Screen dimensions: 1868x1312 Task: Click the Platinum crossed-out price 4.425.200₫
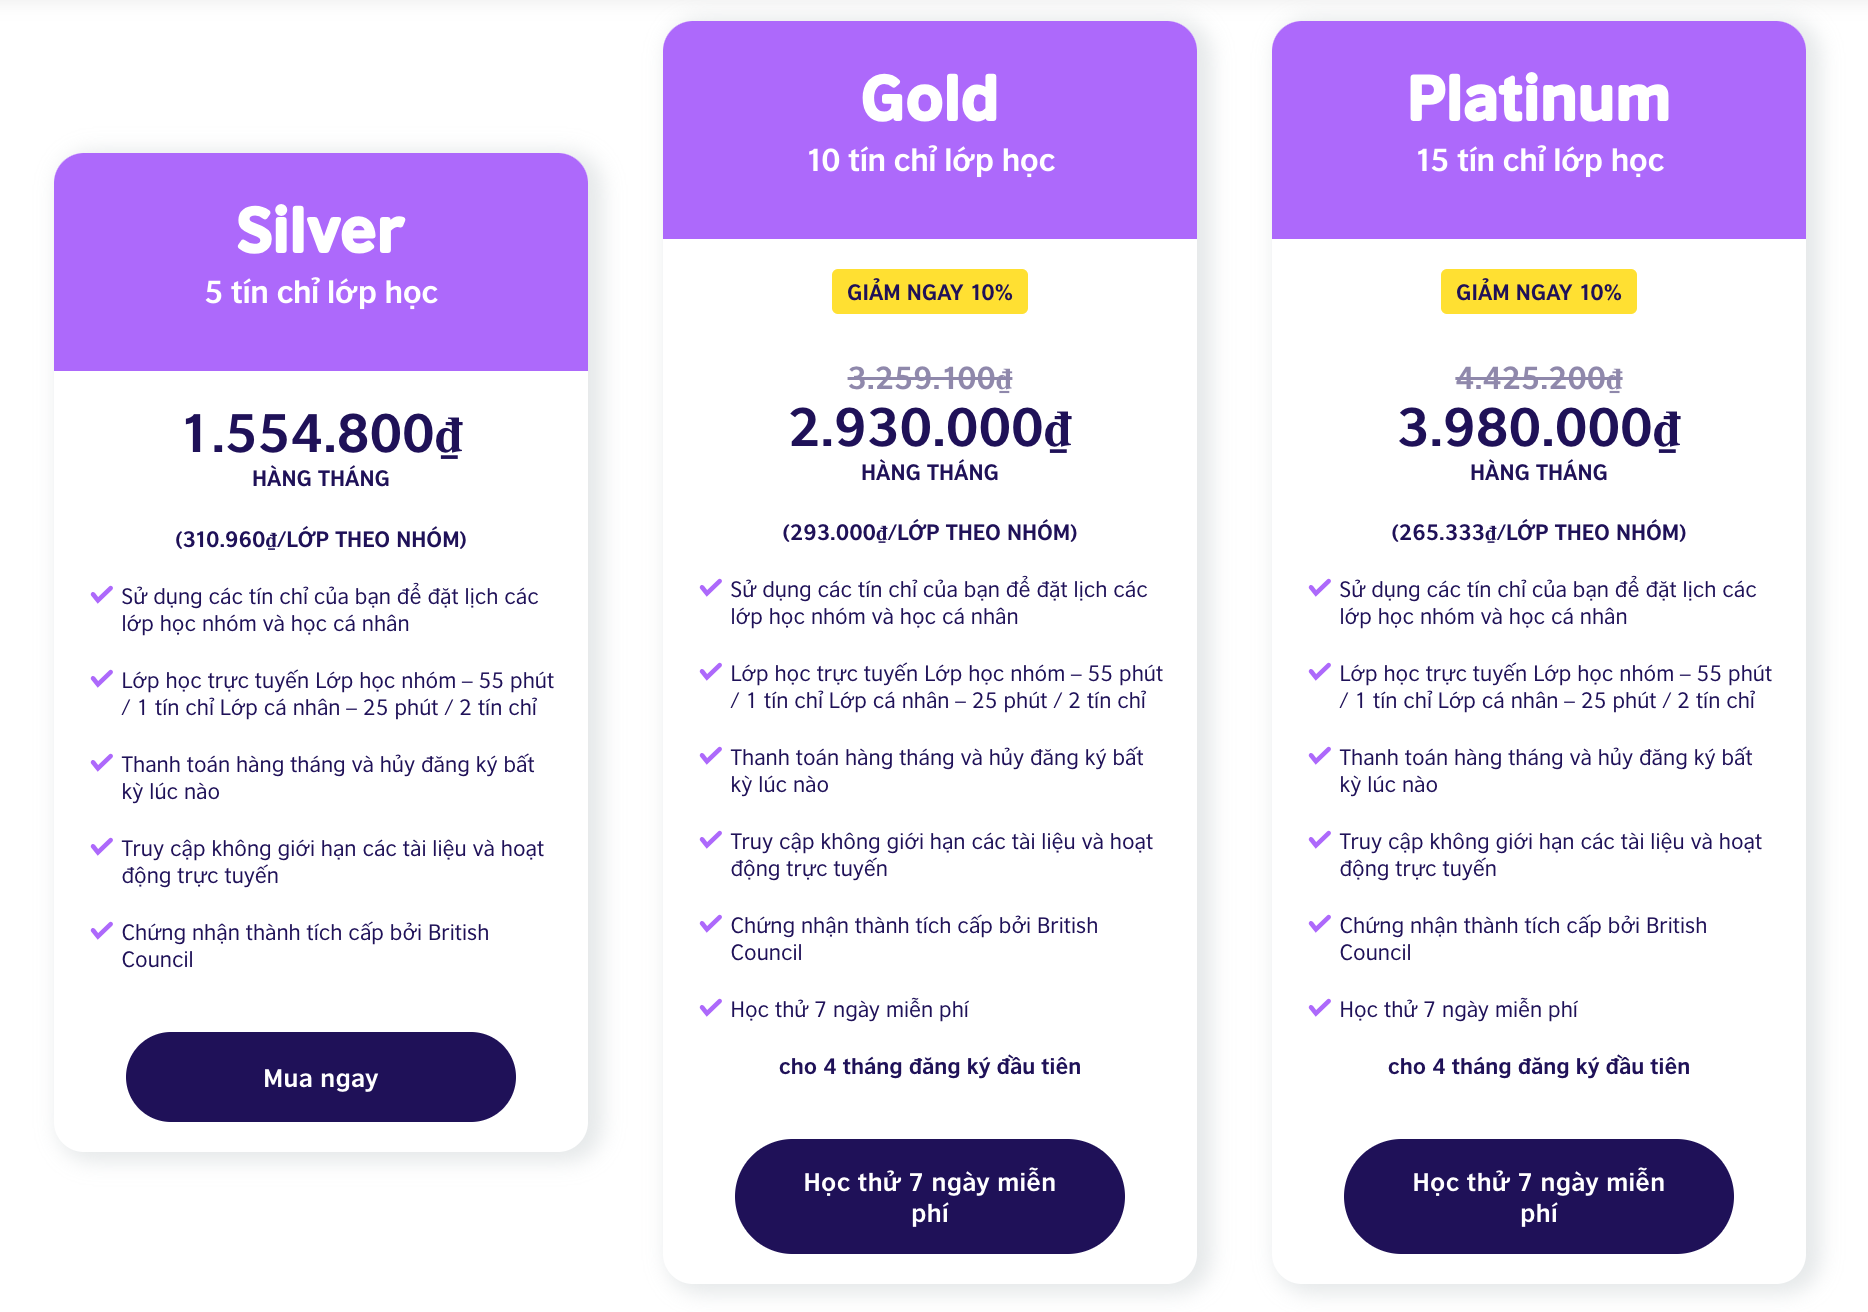(1538, 378)
